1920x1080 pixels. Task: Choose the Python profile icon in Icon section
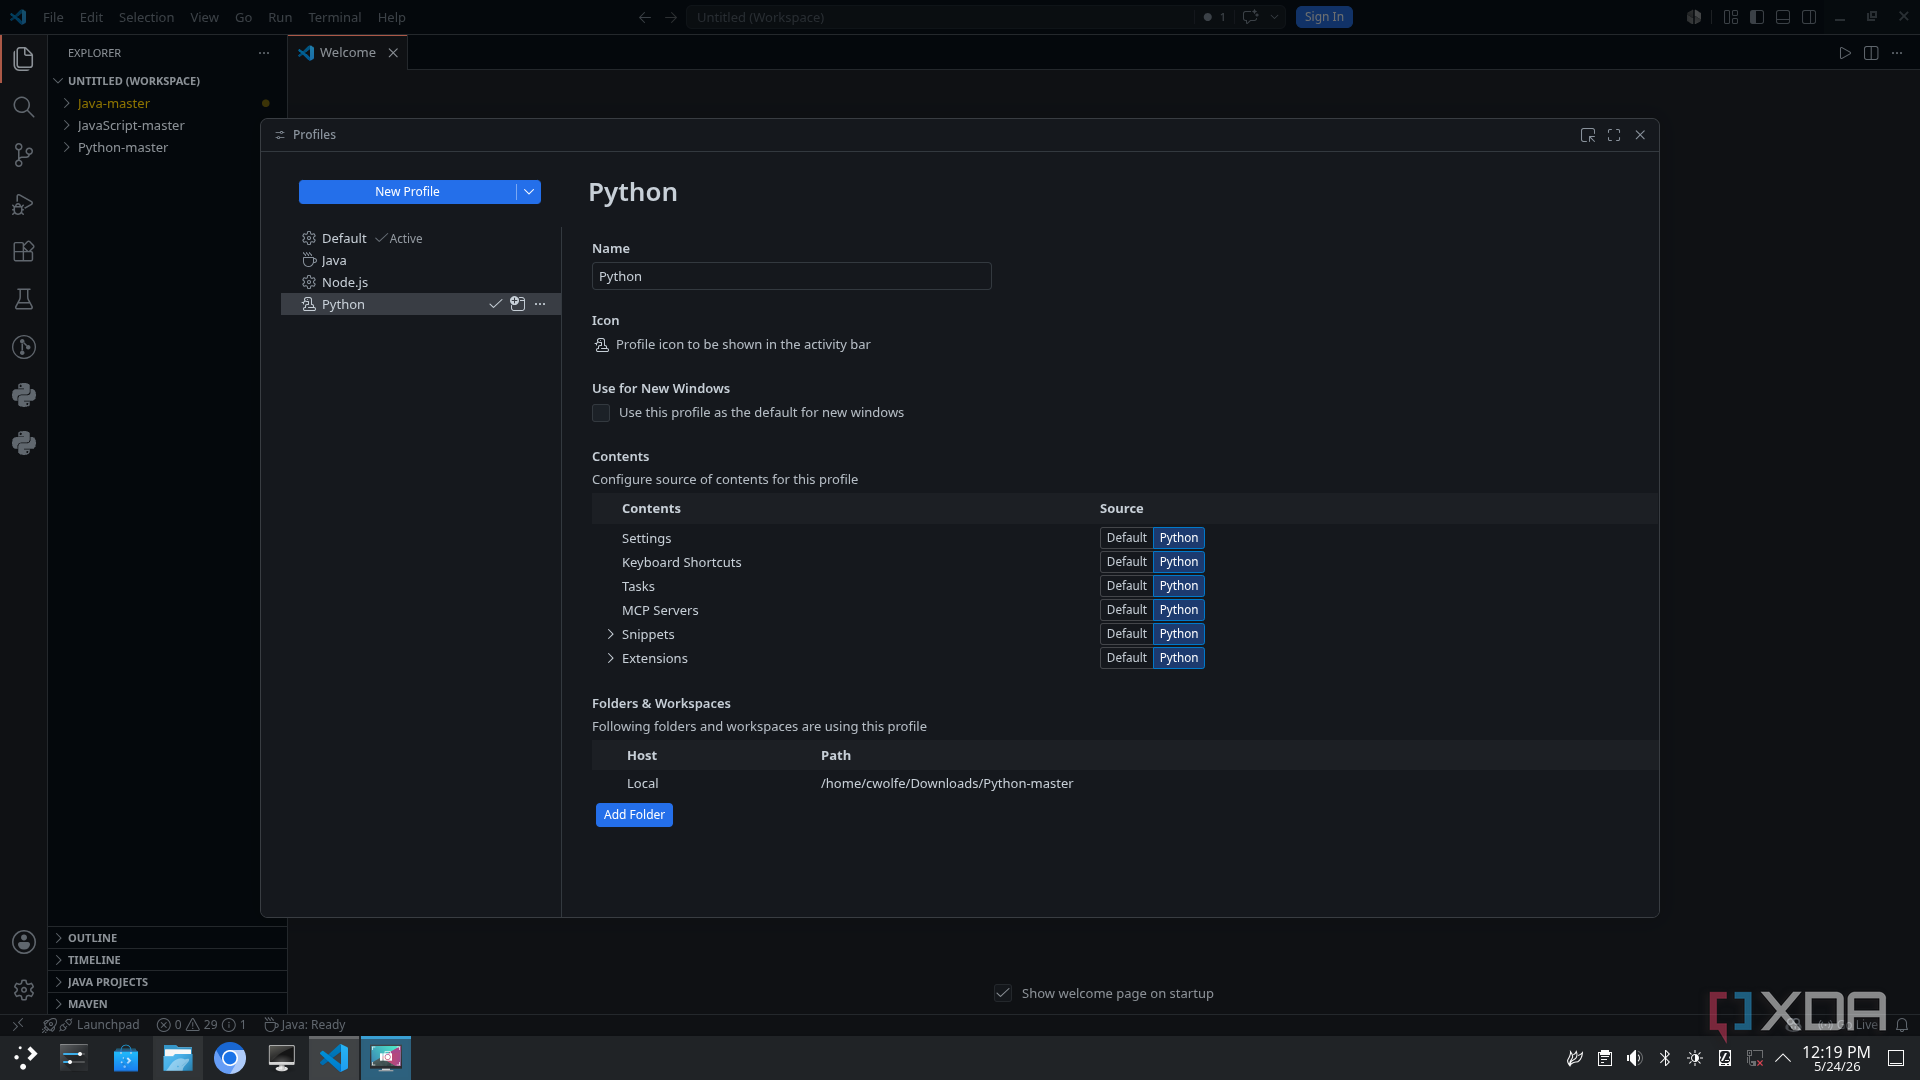point(602,345)
